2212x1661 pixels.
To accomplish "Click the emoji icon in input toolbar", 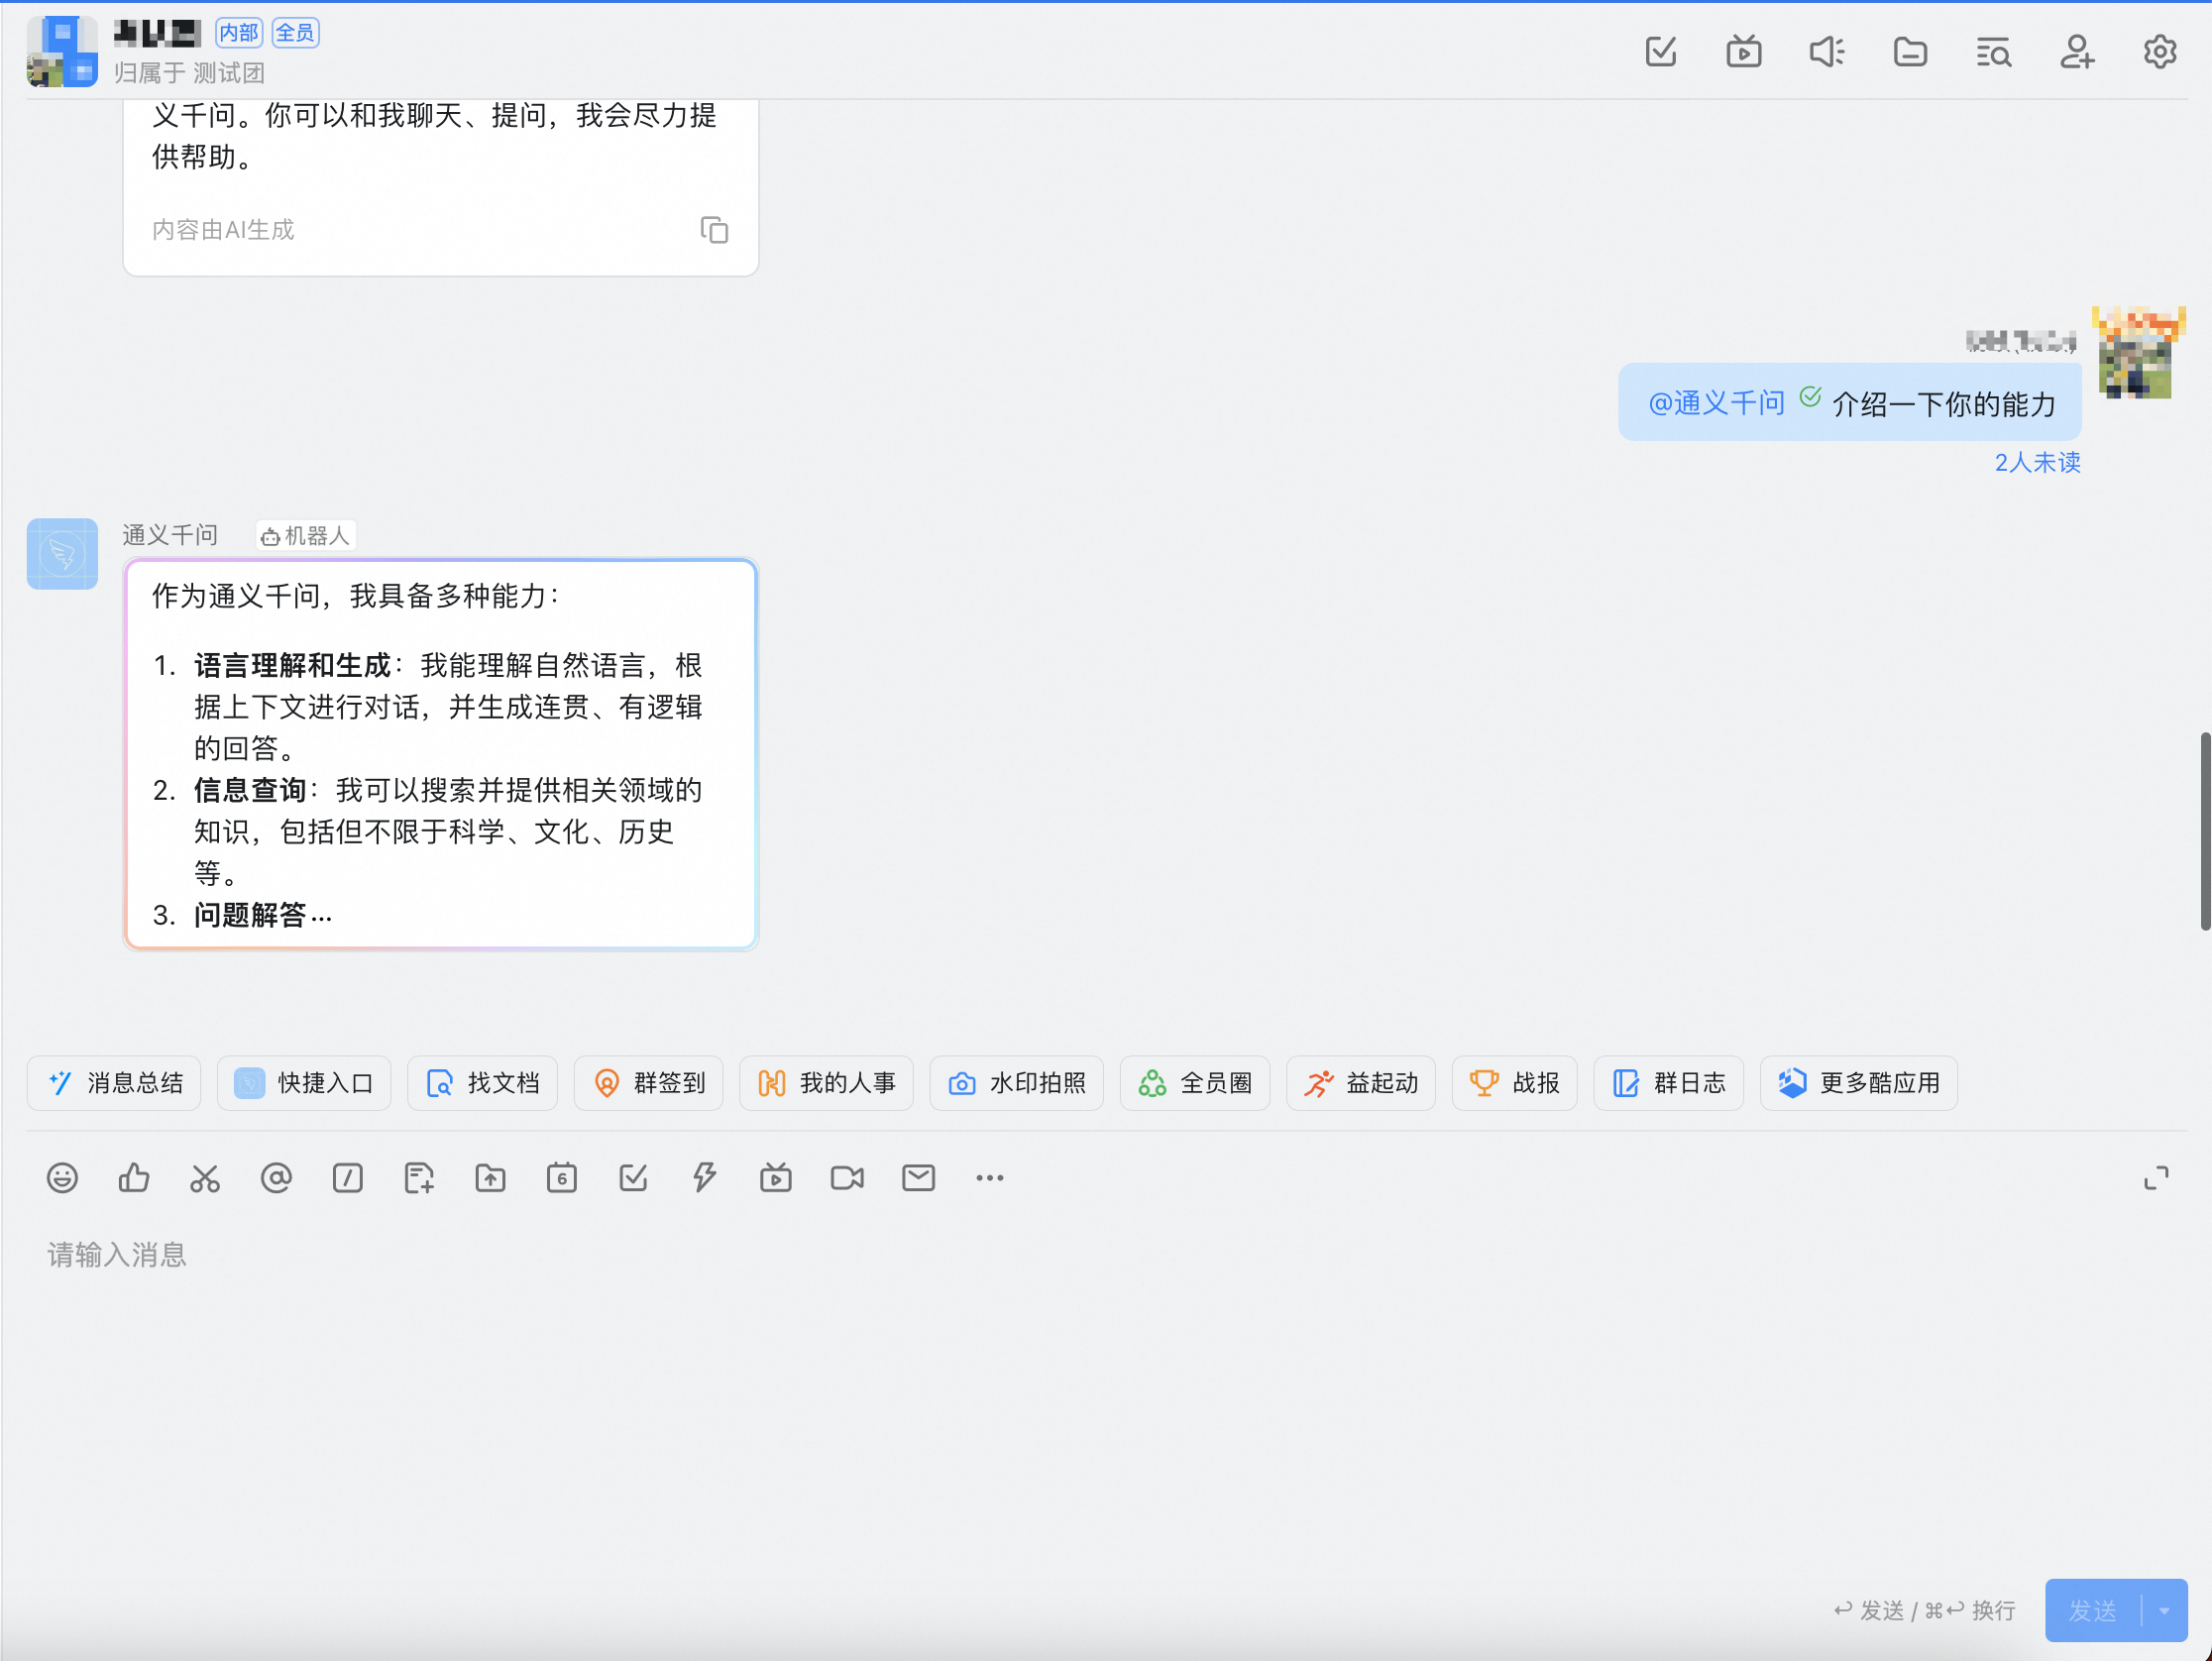I will coord(62,1178).
